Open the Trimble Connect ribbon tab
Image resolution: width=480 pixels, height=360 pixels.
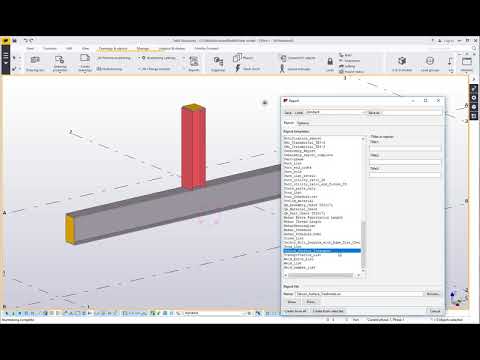207,49
